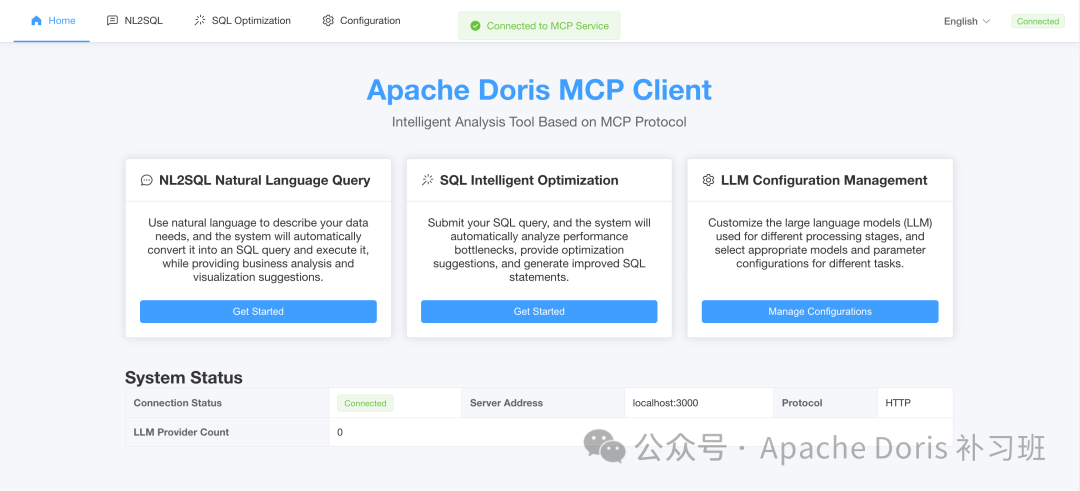The width and height of the screenshot is (1080, 491).
Task: Select the NL2SQL Natural Language Query card title
Action: (264, 180)
